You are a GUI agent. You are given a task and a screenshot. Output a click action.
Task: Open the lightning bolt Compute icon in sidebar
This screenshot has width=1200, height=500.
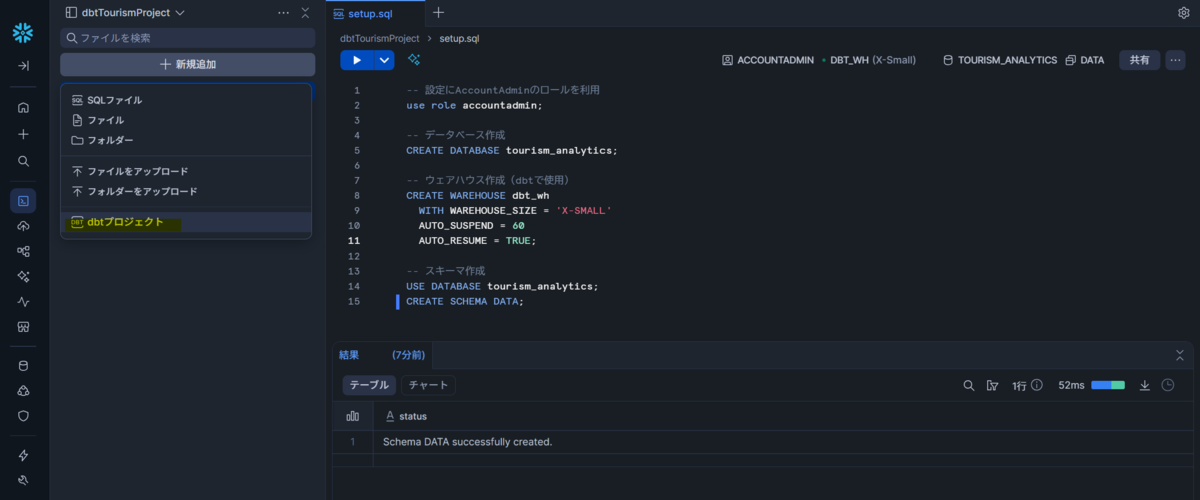click(x=23, y=455)
